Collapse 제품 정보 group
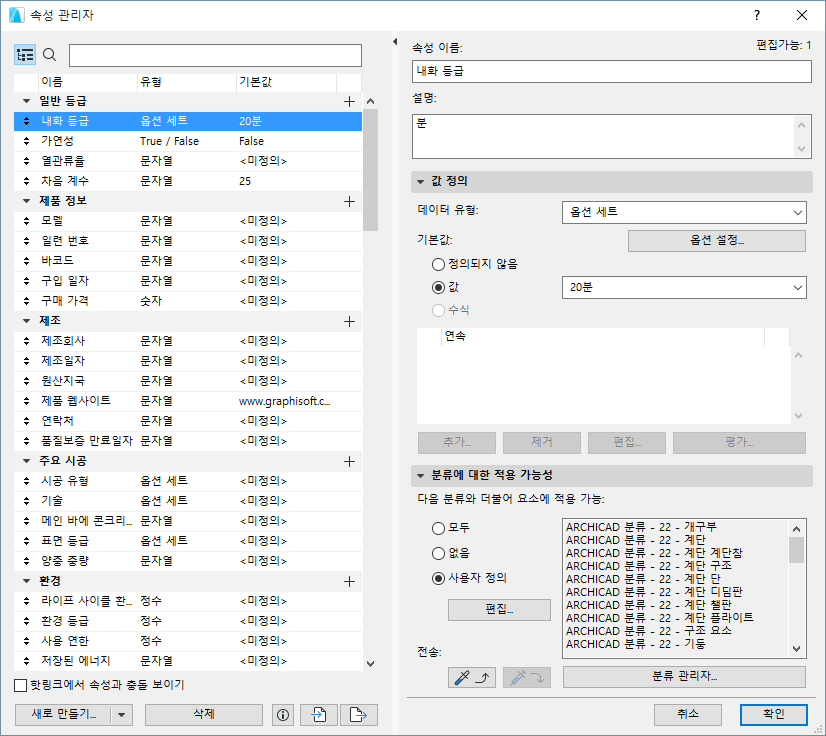826x736 pixels. click(26, 201)
